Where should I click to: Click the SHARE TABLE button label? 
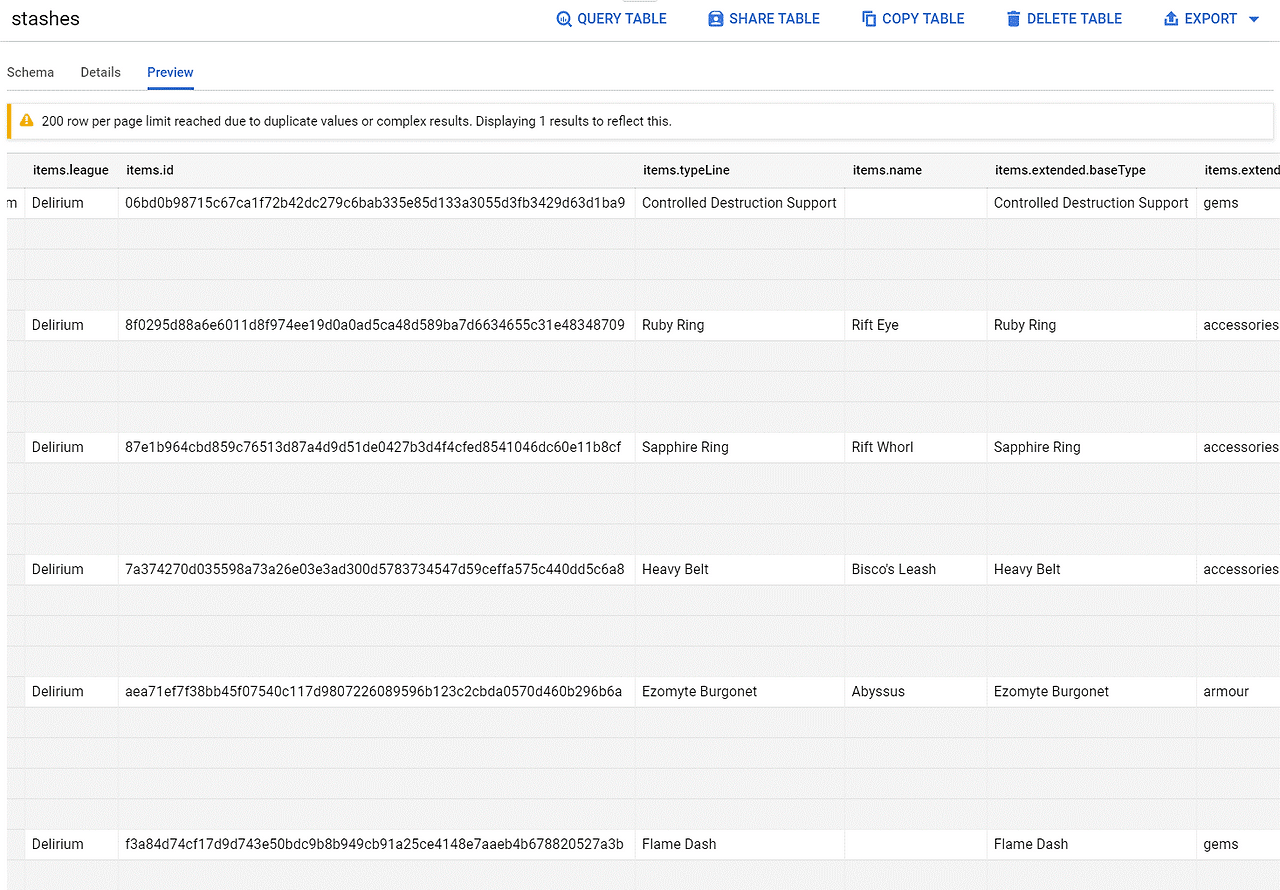(775, 19)
